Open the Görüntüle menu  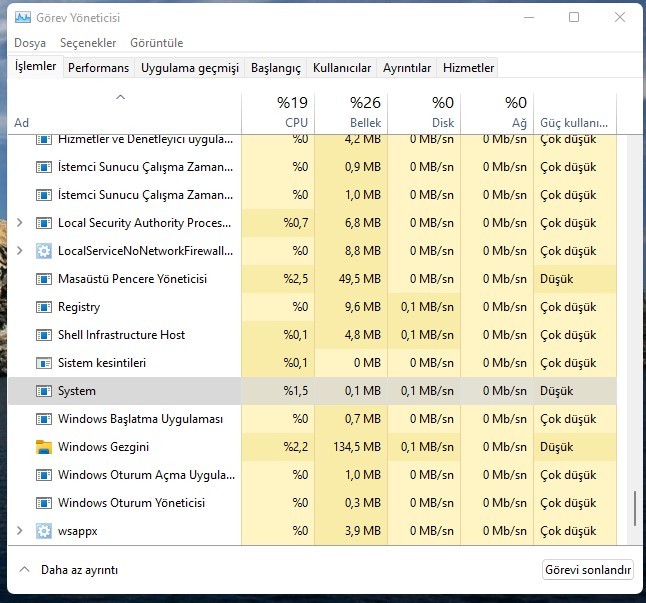coord(157,43)
